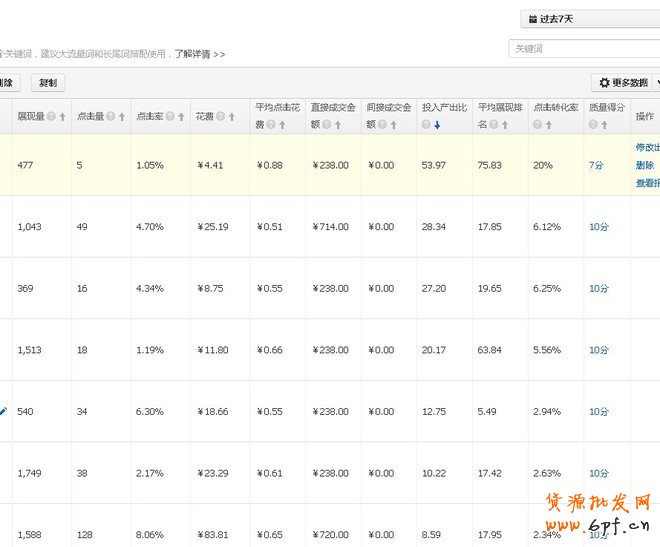The width and height of the screenshot is (660, 547).
Task: Sort by 点击率 using its arrow icon
Action: [182, 117]
